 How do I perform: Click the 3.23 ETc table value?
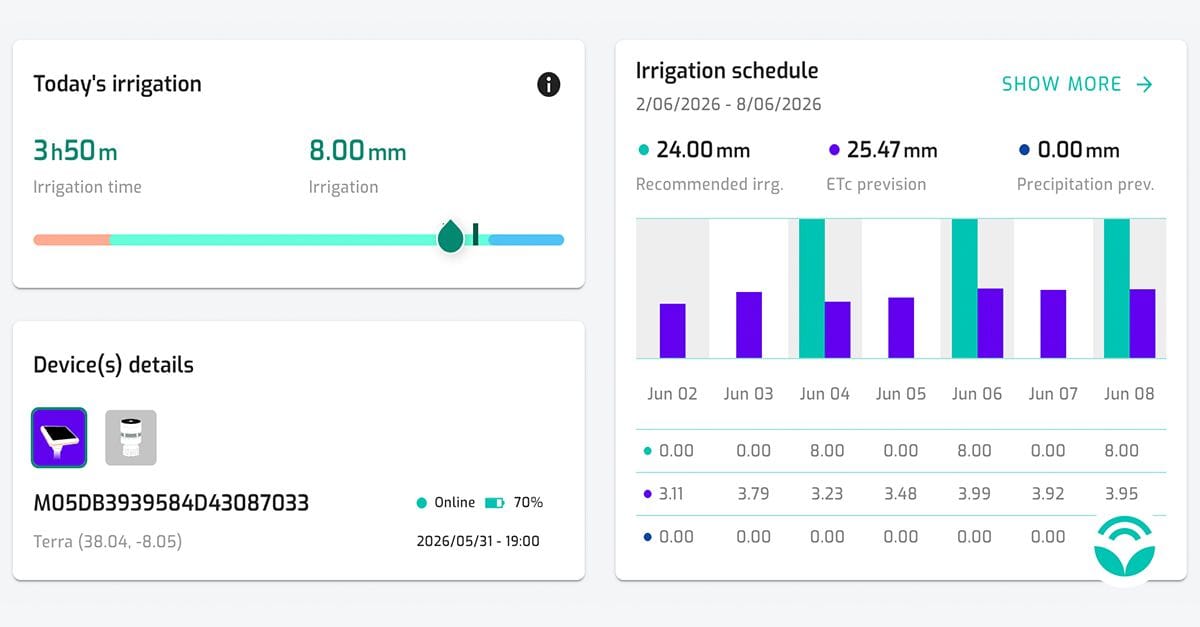pos(827,493)
